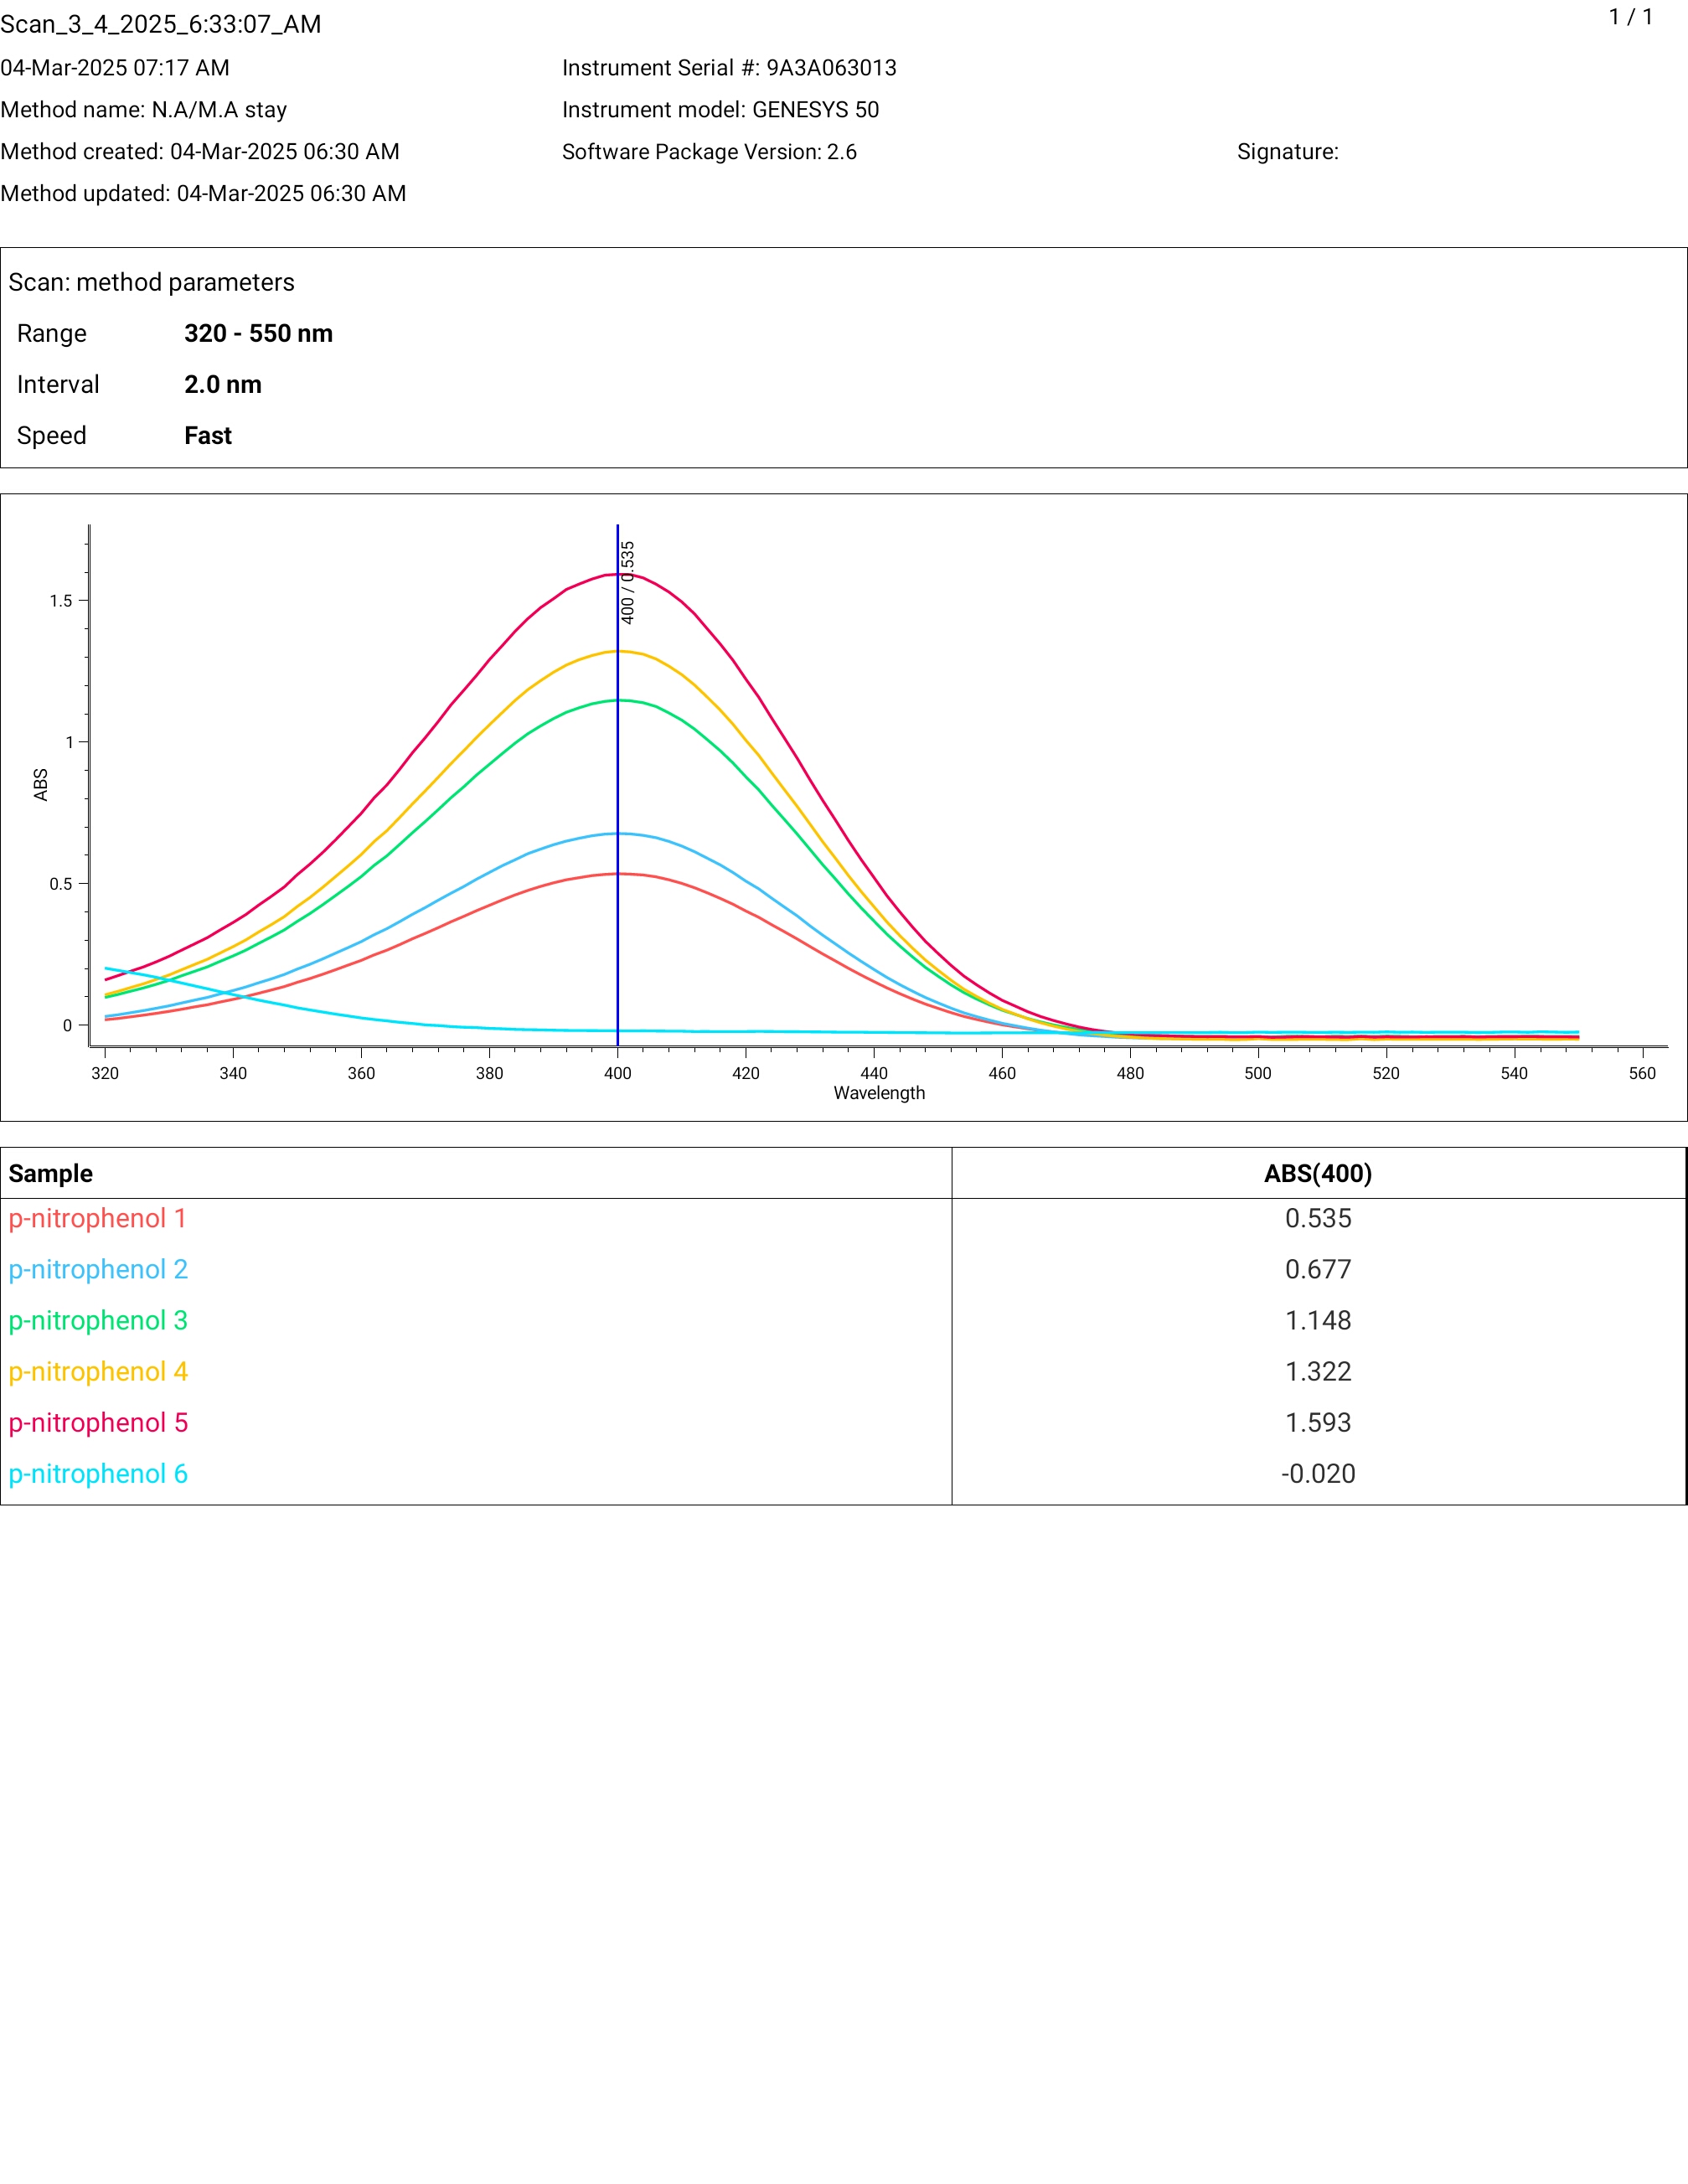Click the Interval 2.0 nm value
Viewport: 1688px width, 2184px height.
click(x=223, y=384)
